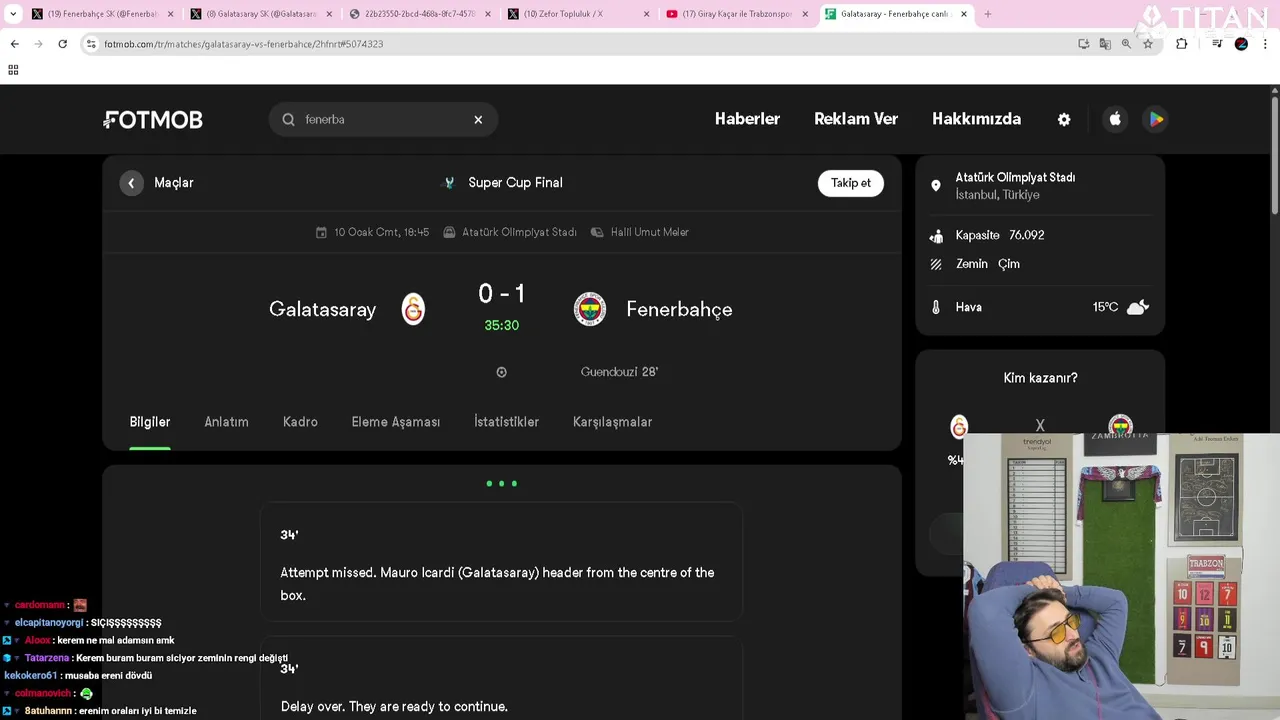
Task: Vote Galatasaray crest in Kim kazanır poll
Action: [959, 427]
